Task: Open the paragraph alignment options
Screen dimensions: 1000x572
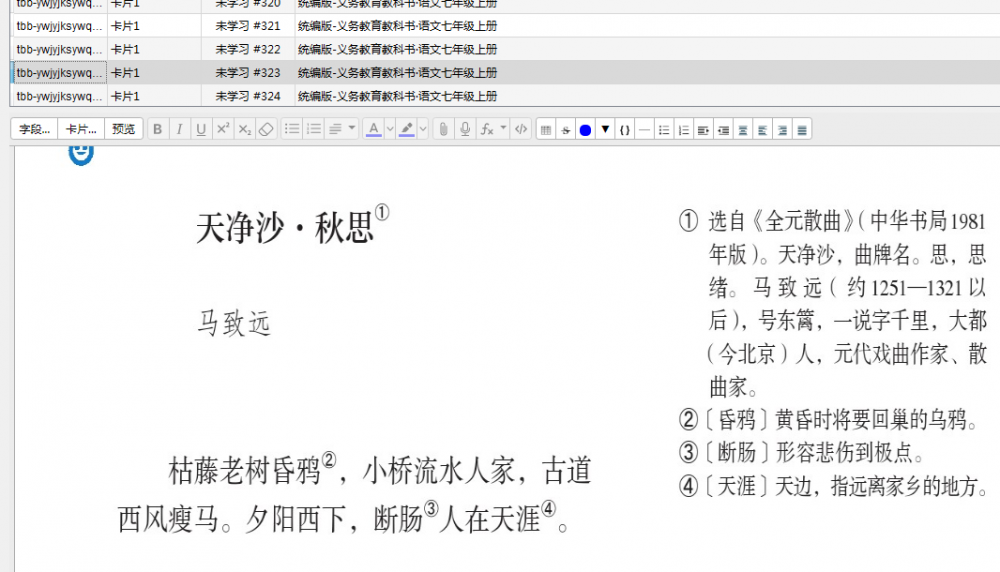Action: click(342, 129)
